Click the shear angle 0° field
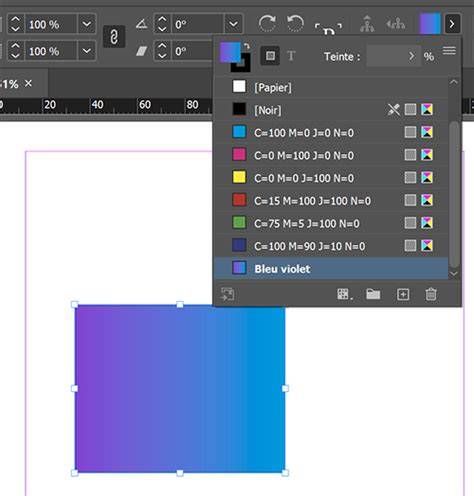 point(192,51)
